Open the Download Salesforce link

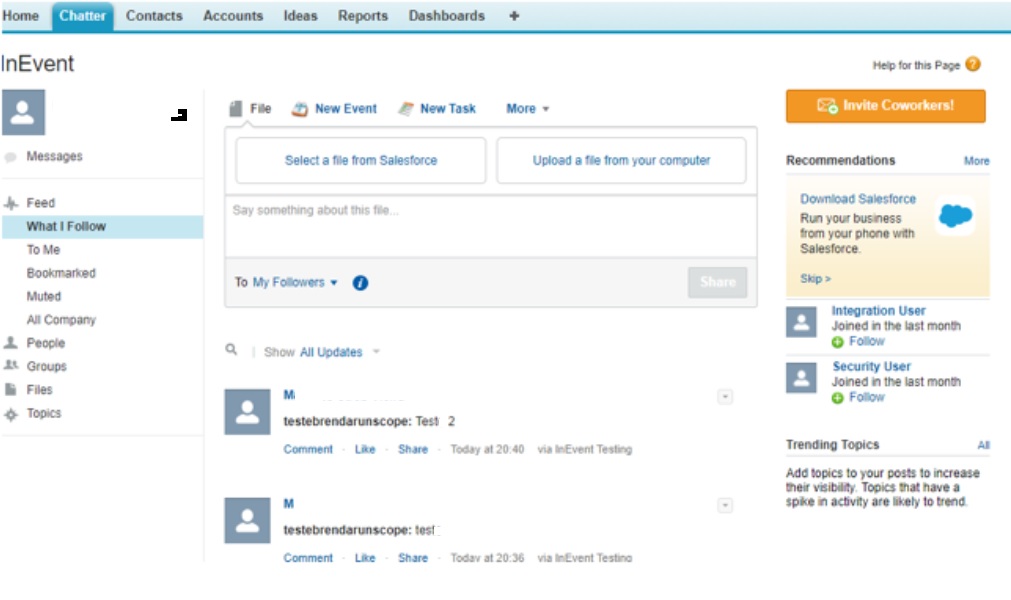coord(858,199)
